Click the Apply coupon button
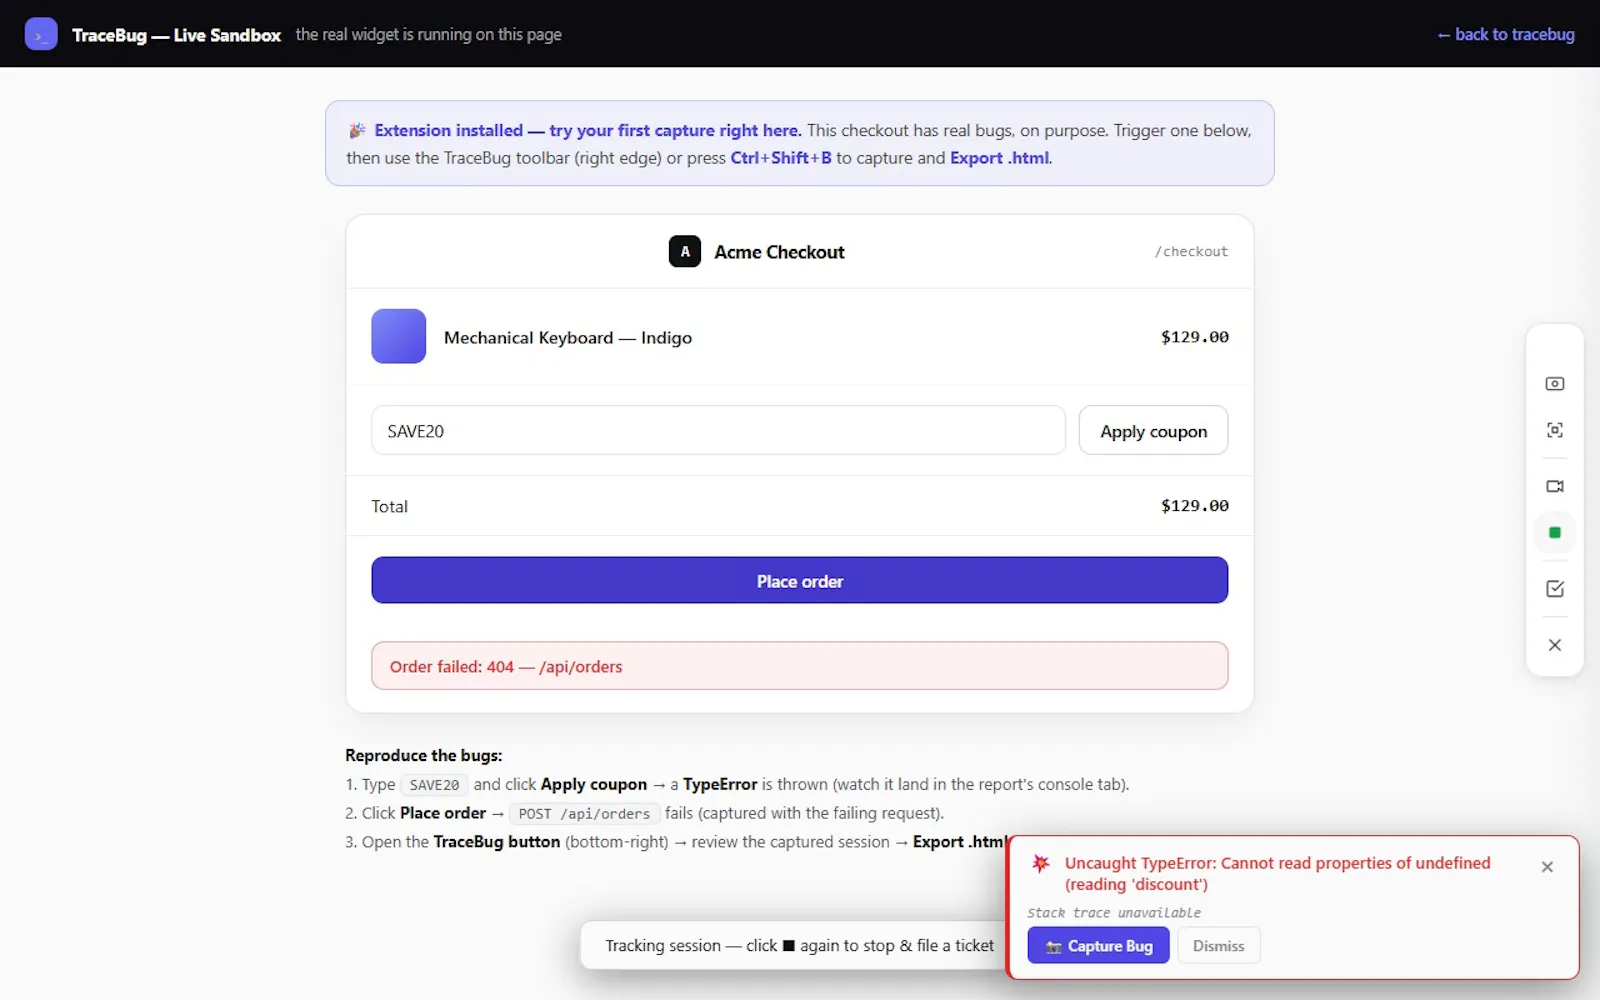This screenshot has height=1000, width=1600. click(x=1153, y=431)
